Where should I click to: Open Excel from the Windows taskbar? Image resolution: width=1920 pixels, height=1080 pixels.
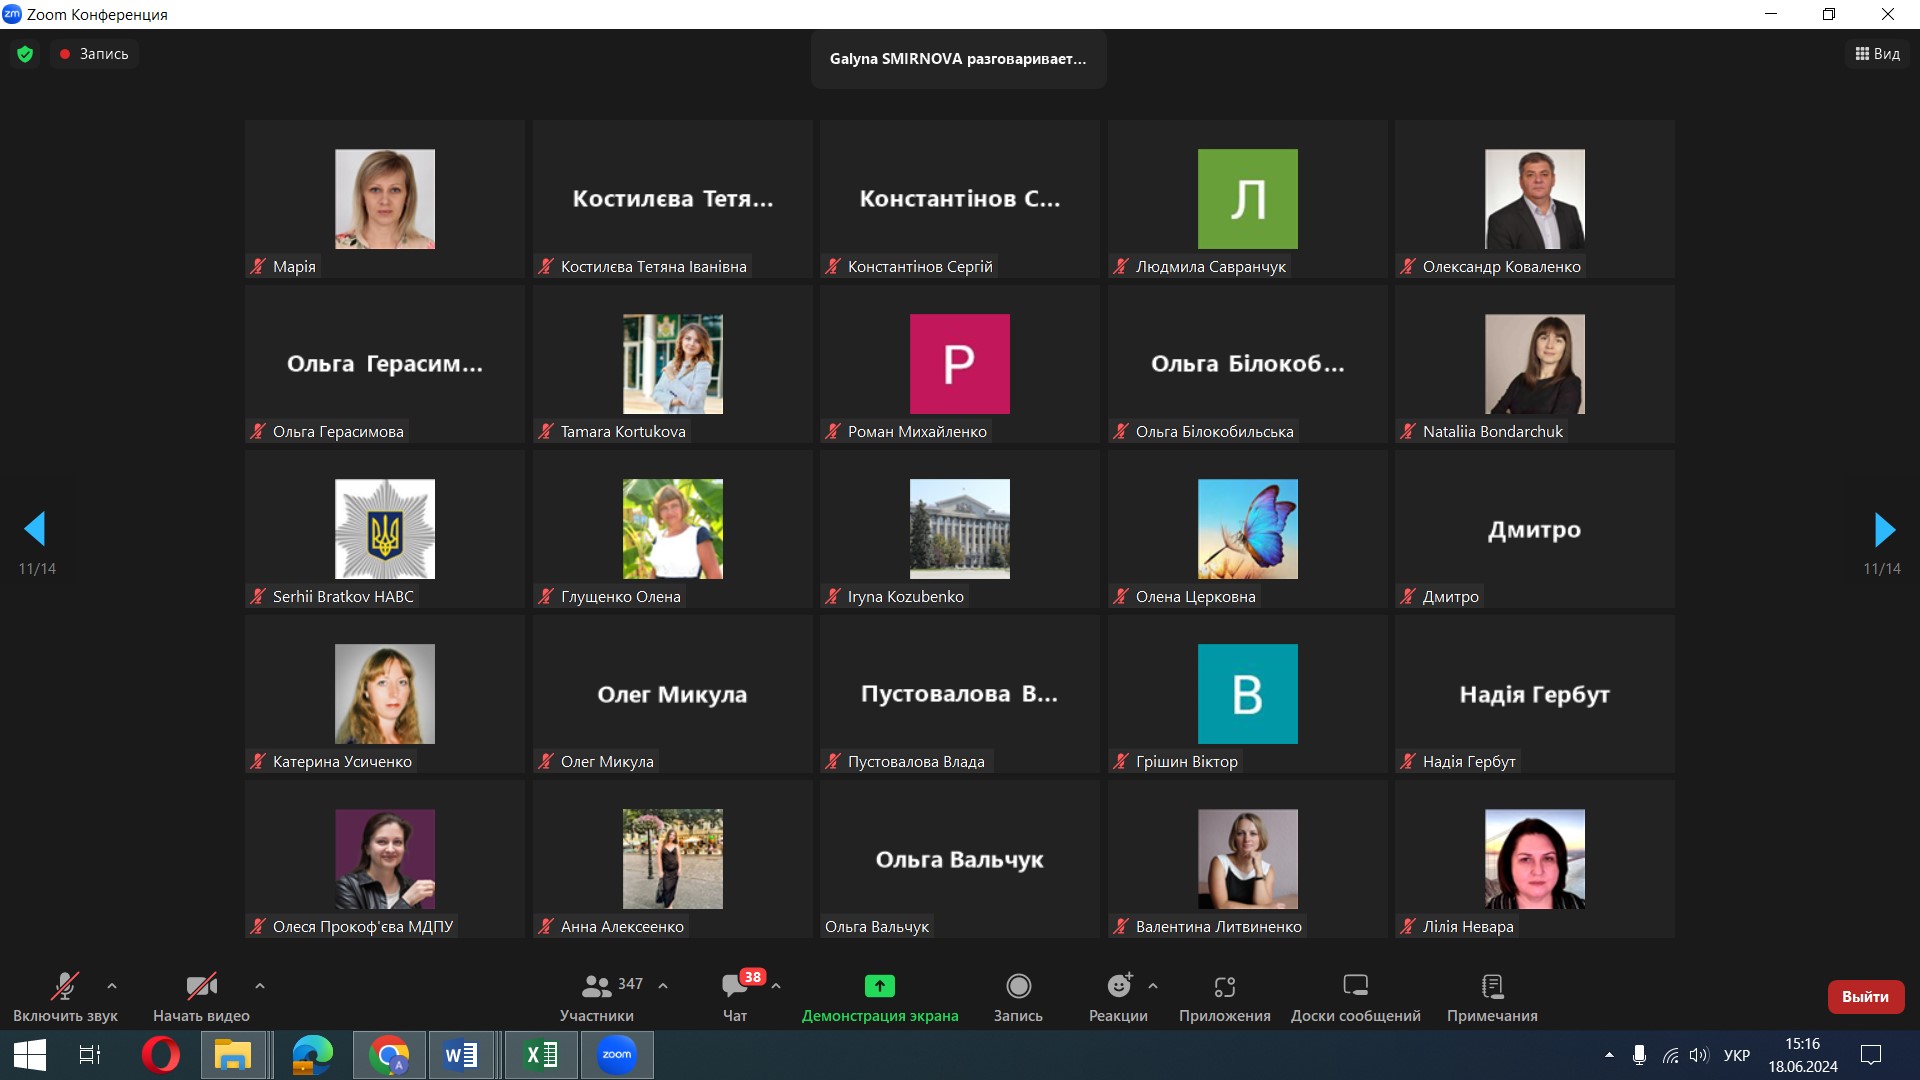point(541,1055)
